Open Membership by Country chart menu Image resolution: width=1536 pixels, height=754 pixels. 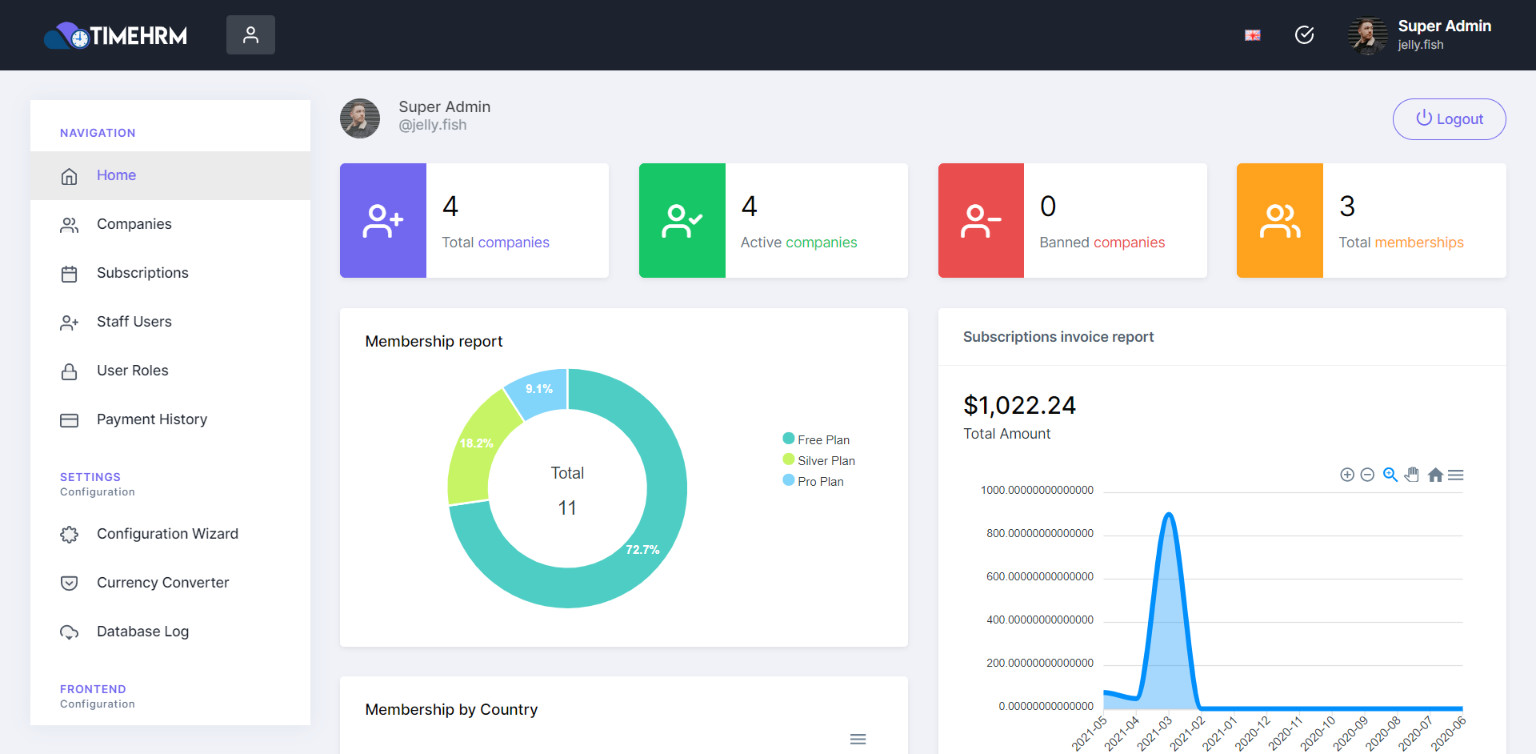click(x=857, y=739)
